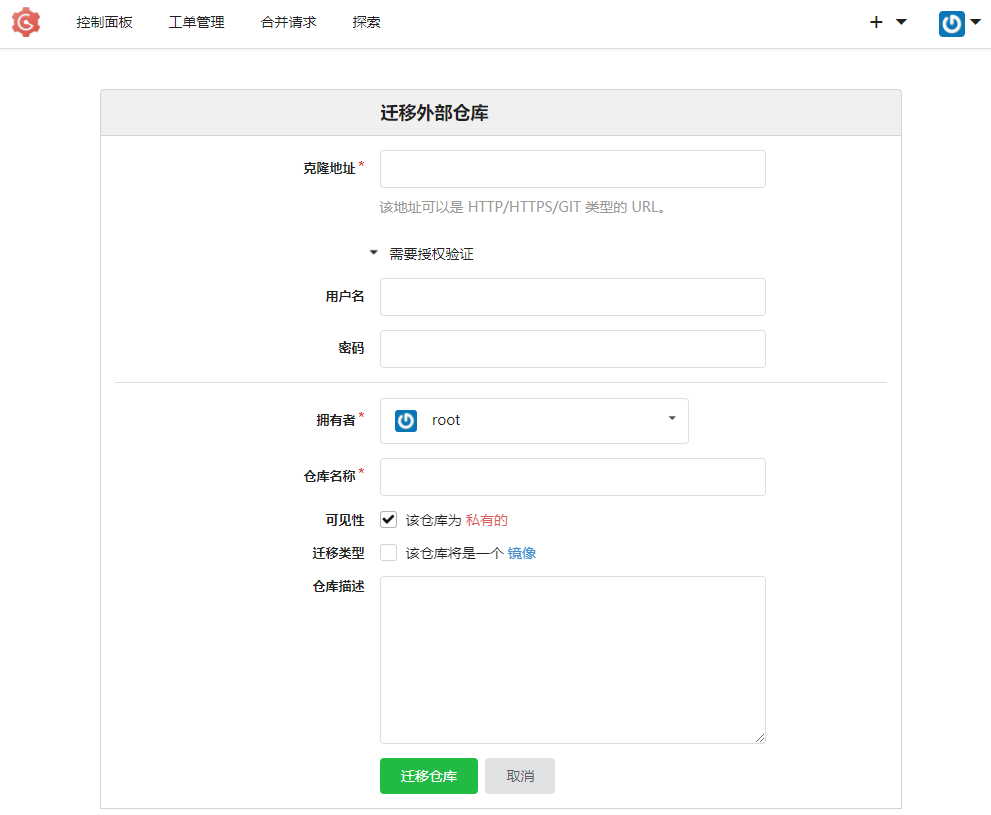This screenshot has height=815, width=991.
Task: Select the 密码 password field
Action: (x=572, y=349)
